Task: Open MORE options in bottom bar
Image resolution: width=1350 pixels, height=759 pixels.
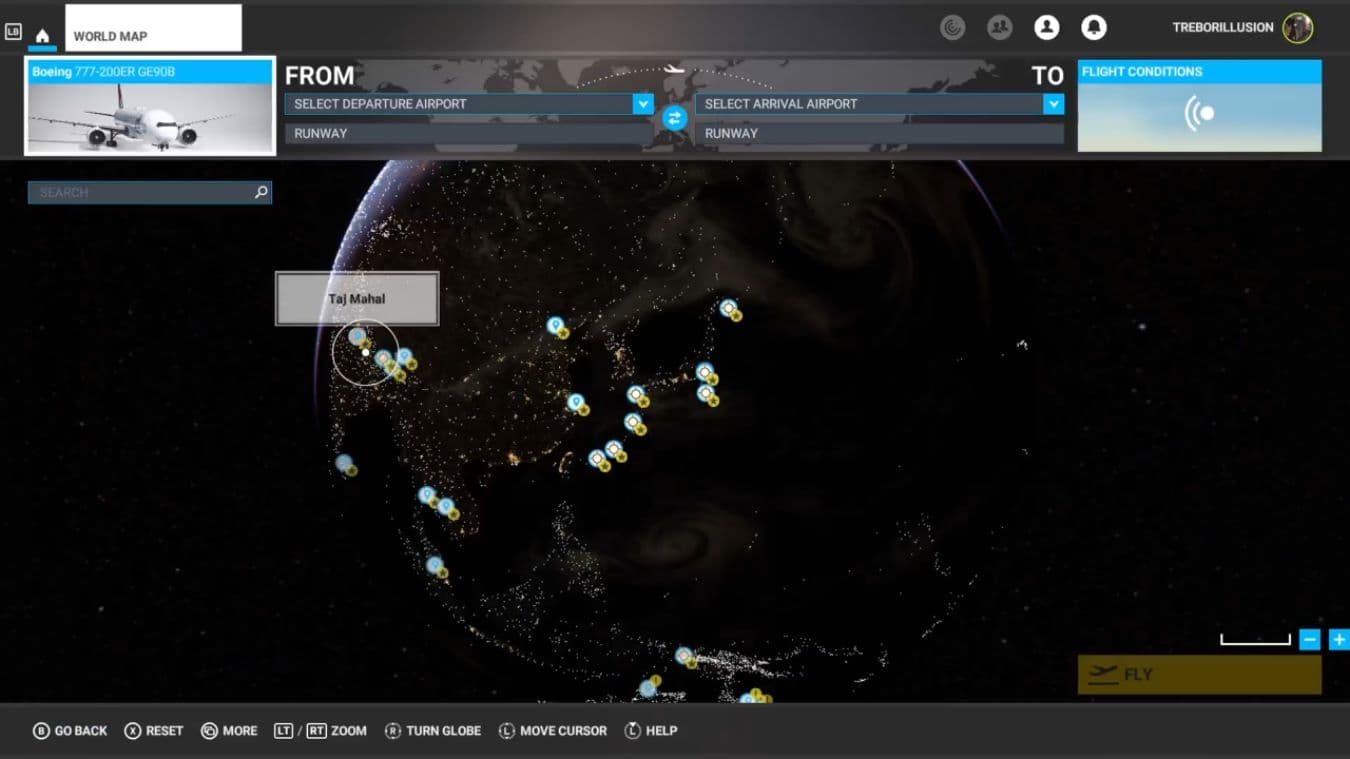Action: tap(229, 731)
